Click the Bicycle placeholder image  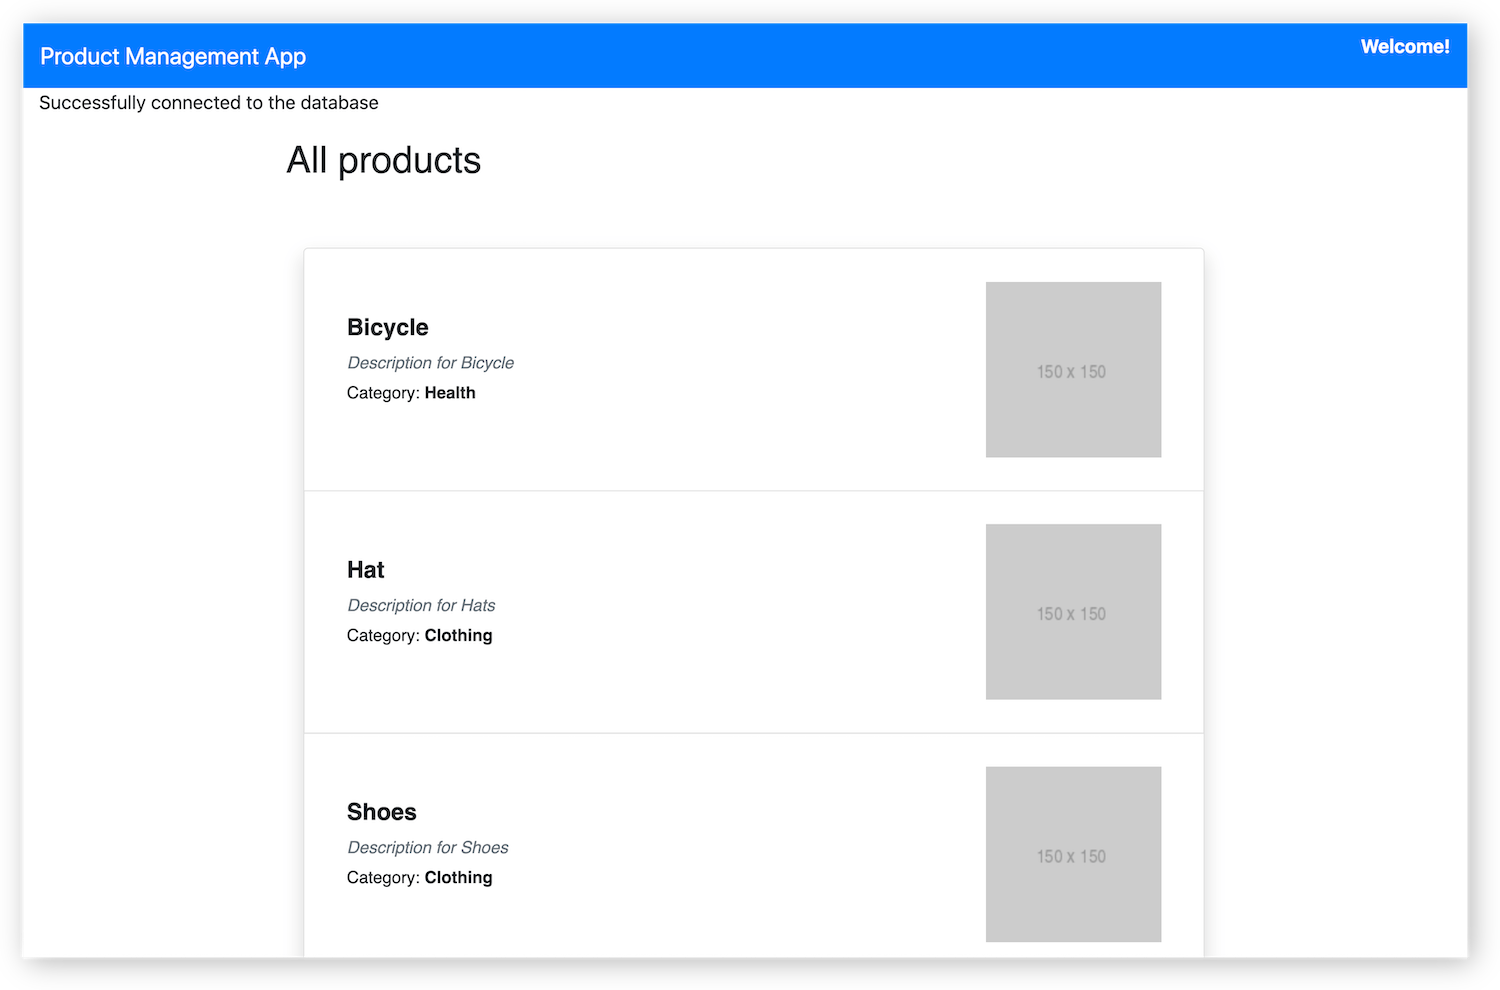pyautogui.click(x=1073, y=370)
